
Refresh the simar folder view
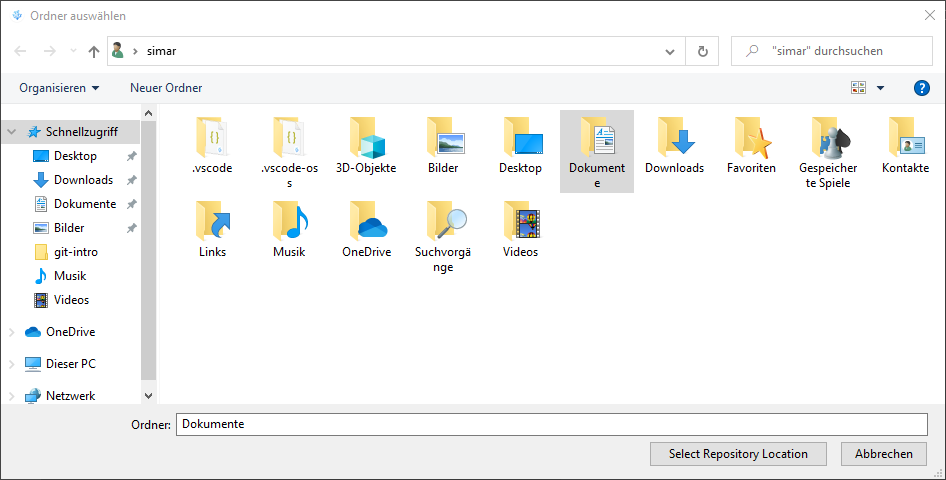pyautogui.click(x=702, y=51)
